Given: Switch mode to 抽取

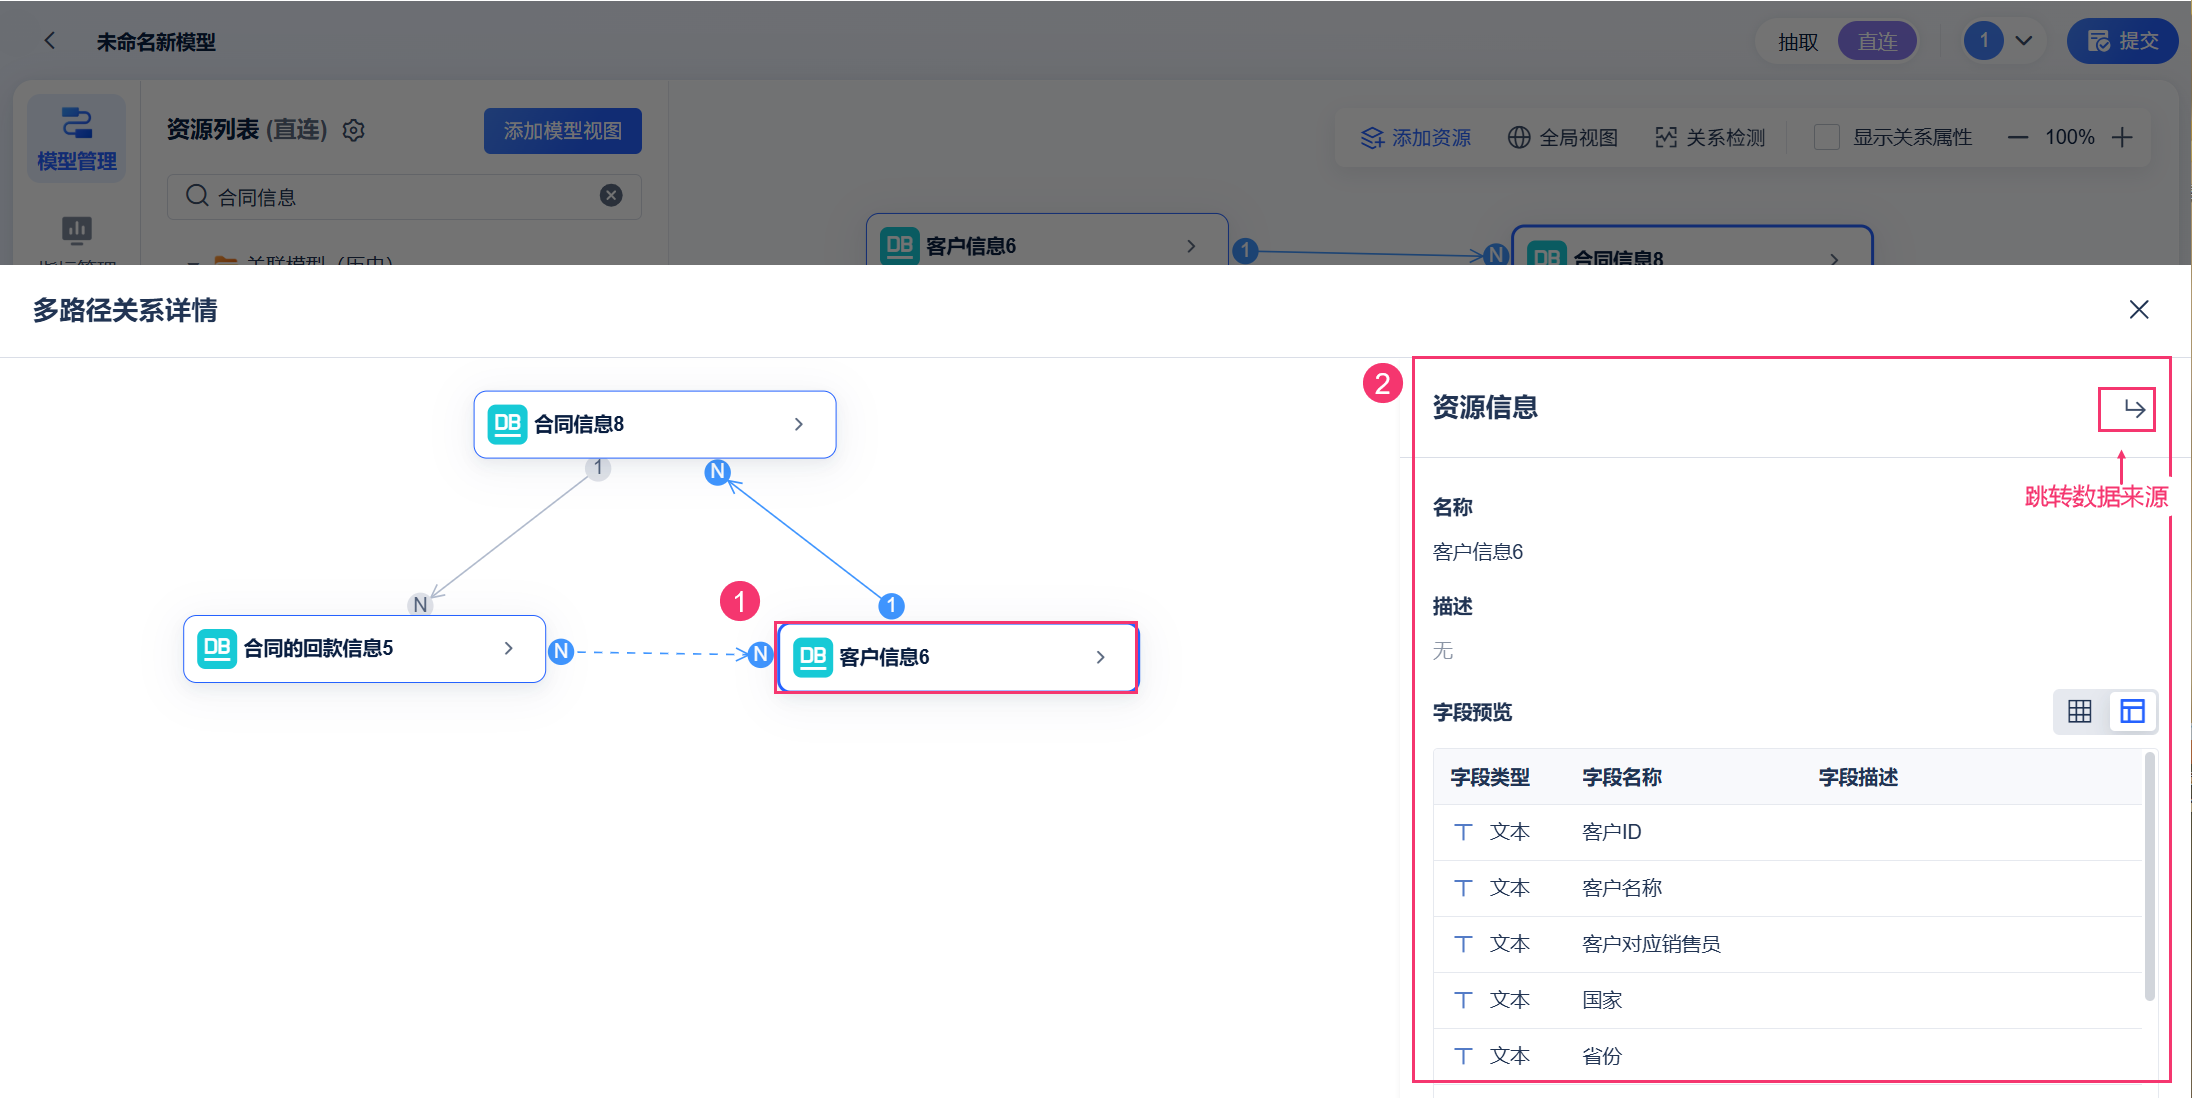Looking at the screenshot, I should 1797,42.
